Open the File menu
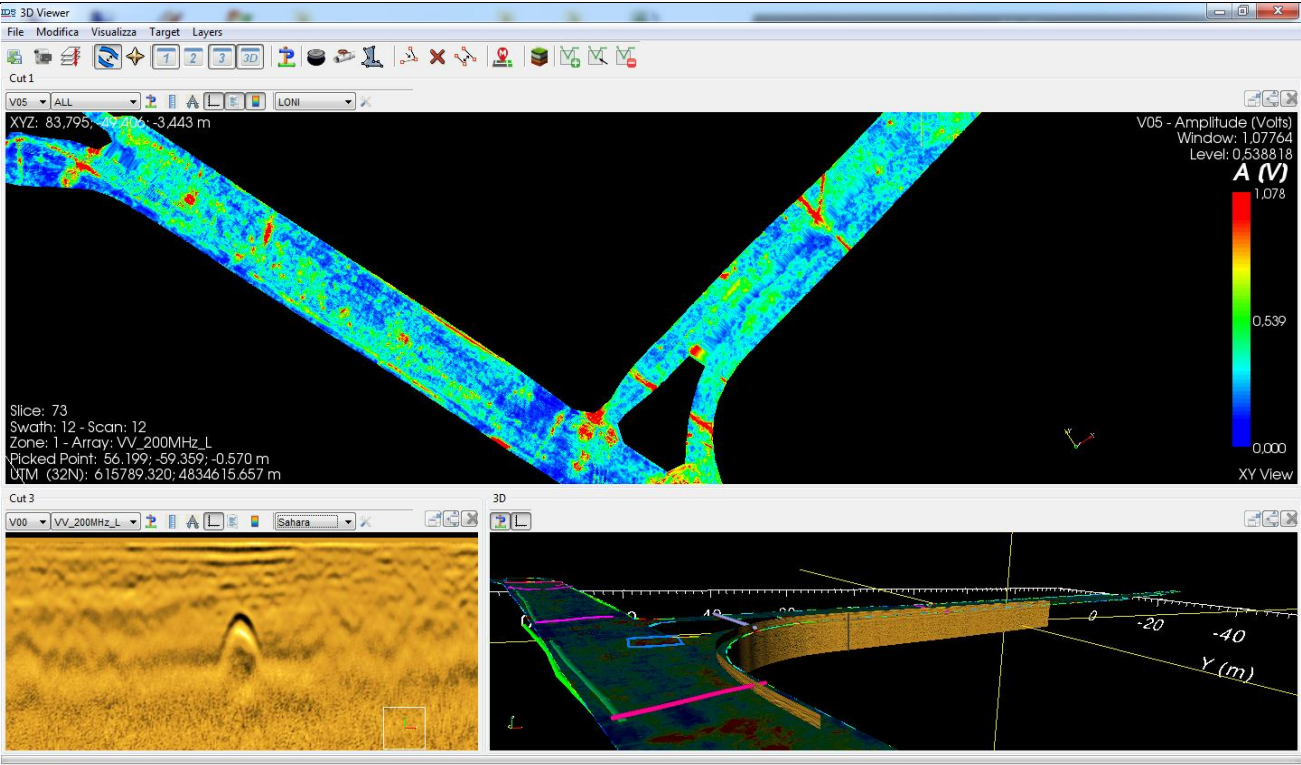 tap(15, 32)
